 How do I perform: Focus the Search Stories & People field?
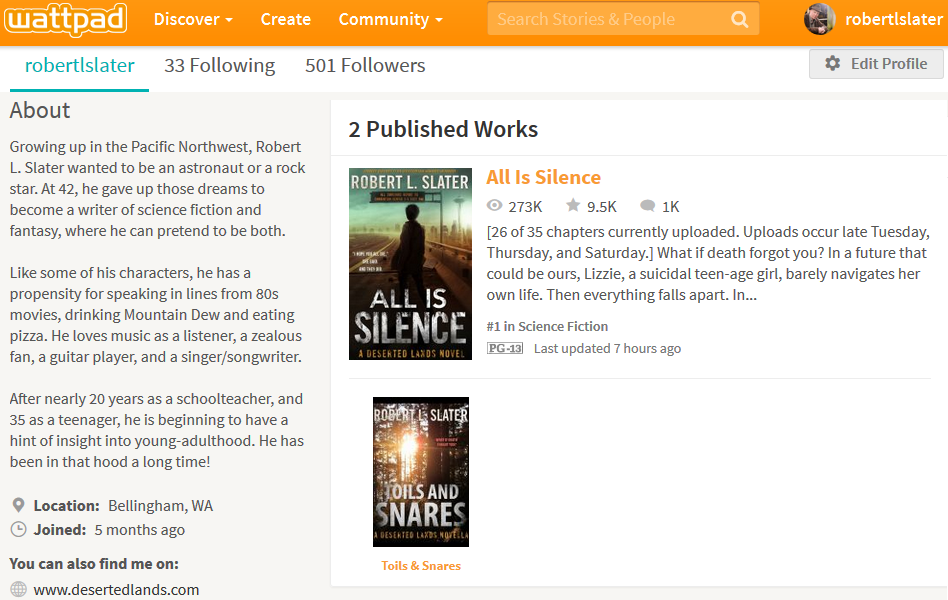(623, 19)
